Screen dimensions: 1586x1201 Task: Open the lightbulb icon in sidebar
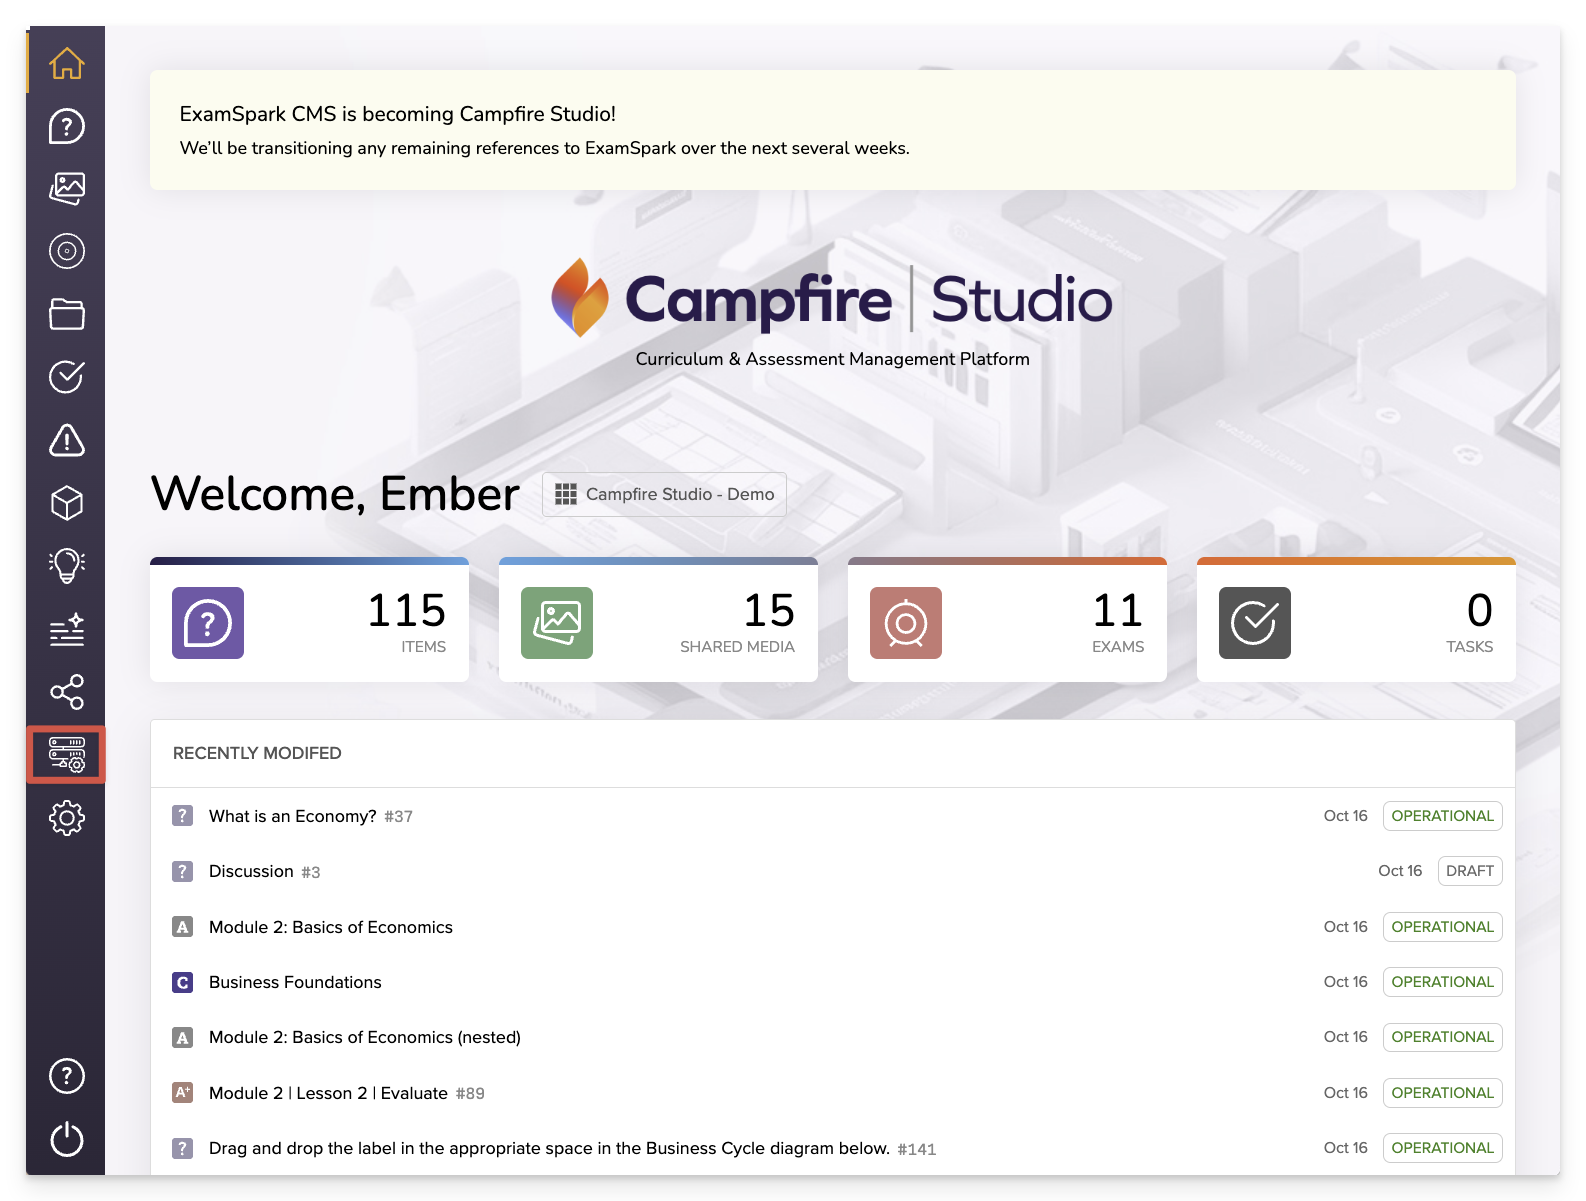[x=67, y=566]
